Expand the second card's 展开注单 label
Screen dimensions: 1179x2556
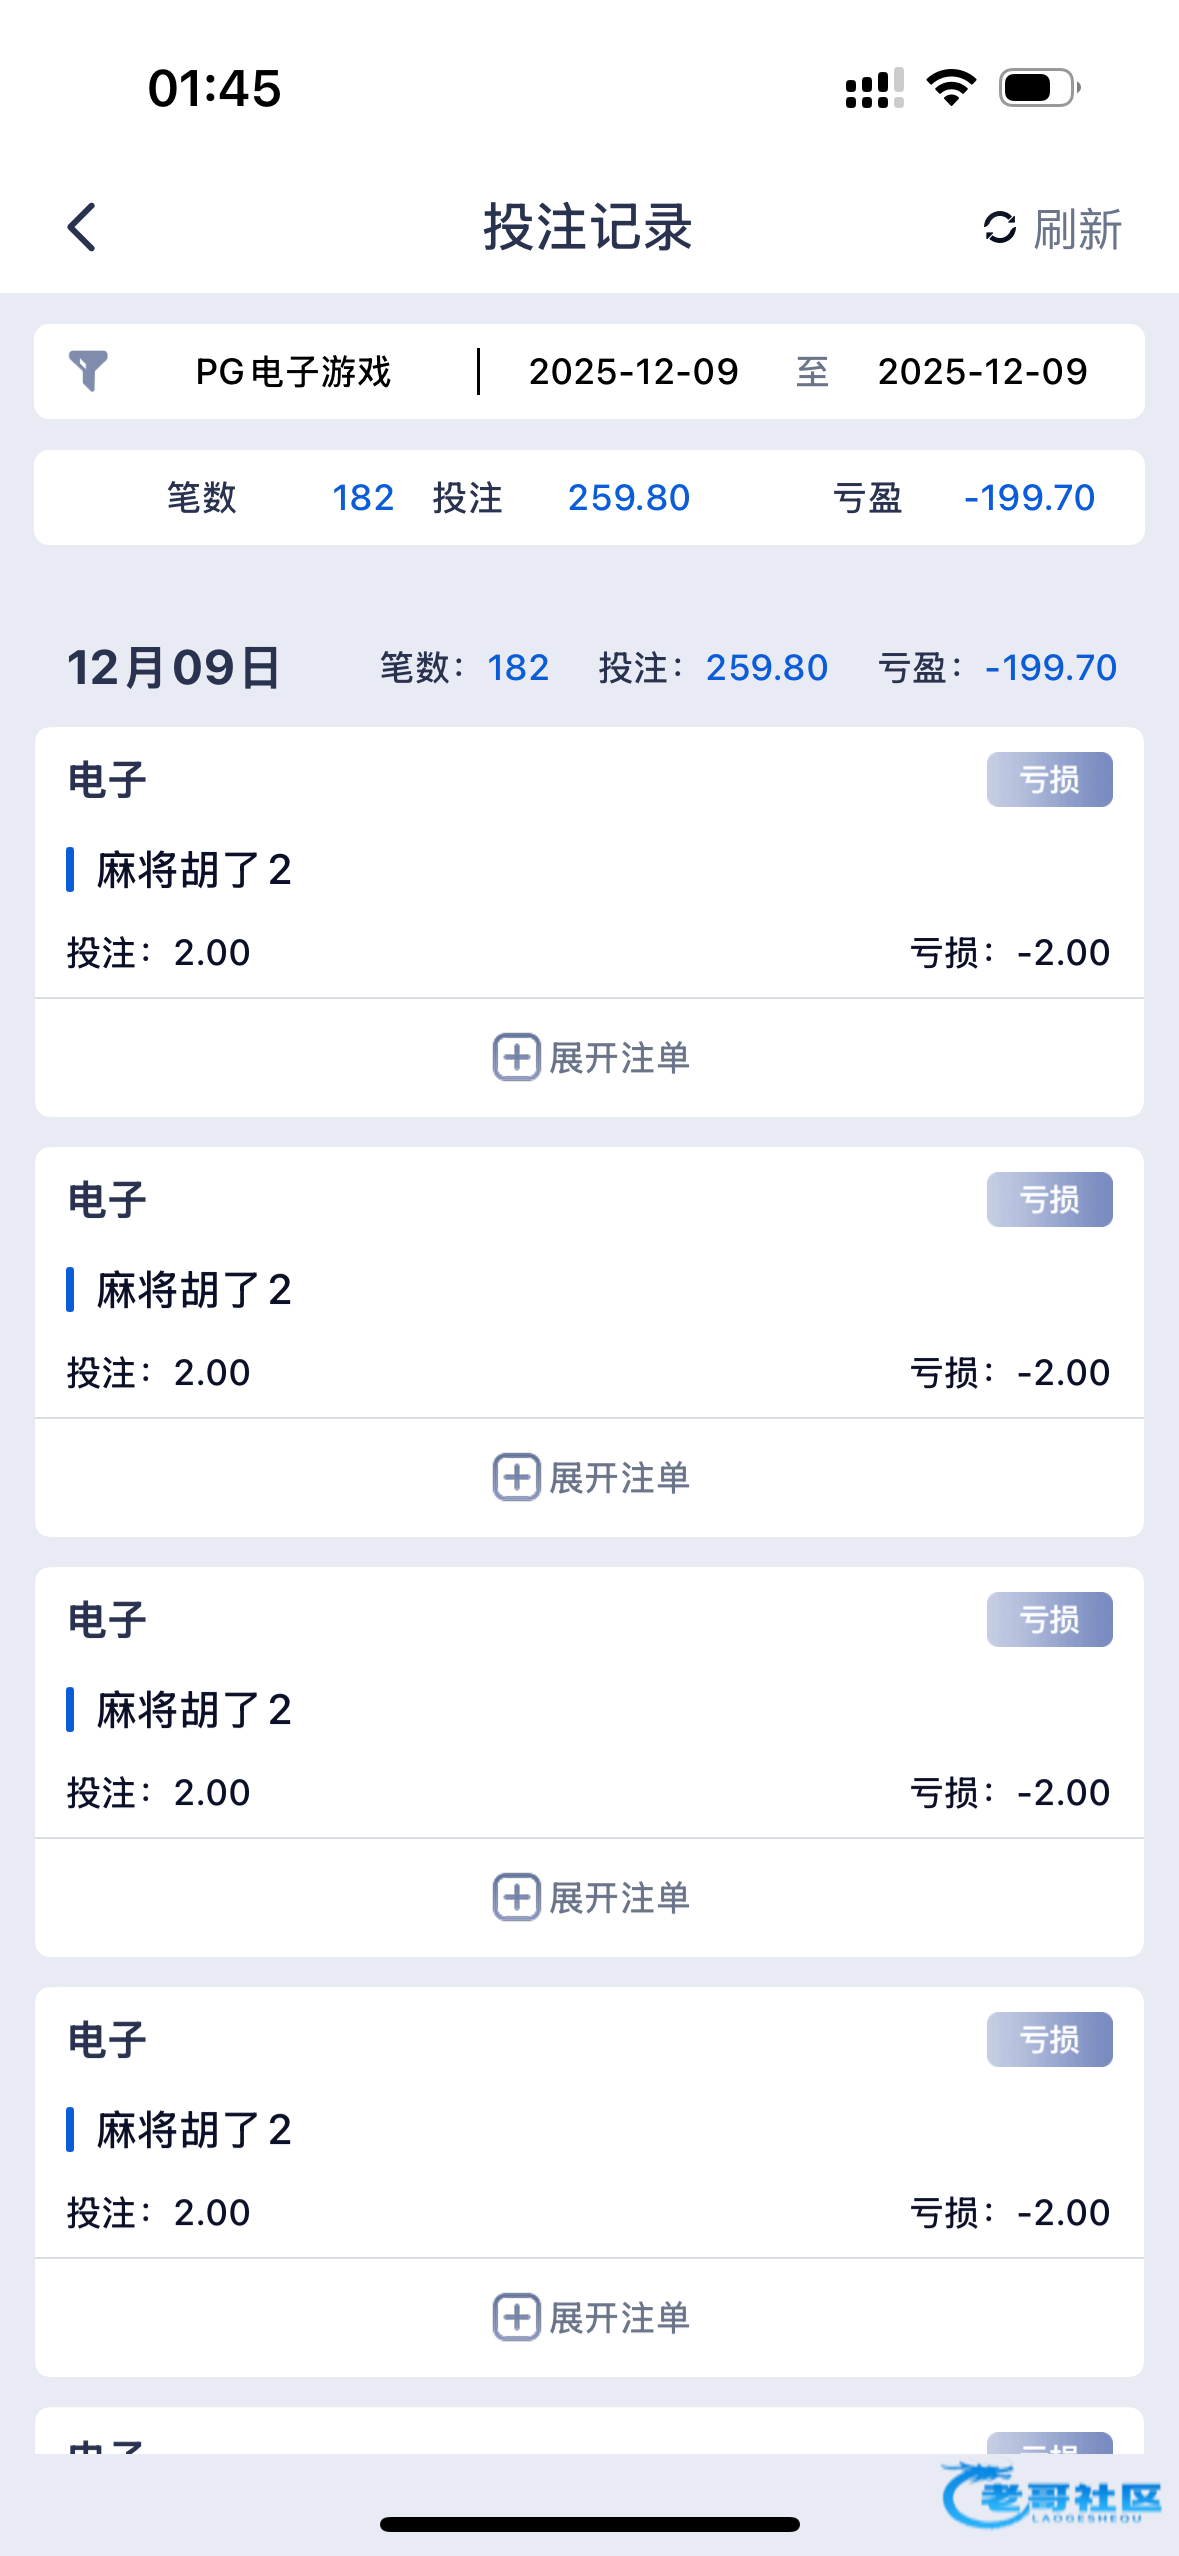pos(619,1478)
